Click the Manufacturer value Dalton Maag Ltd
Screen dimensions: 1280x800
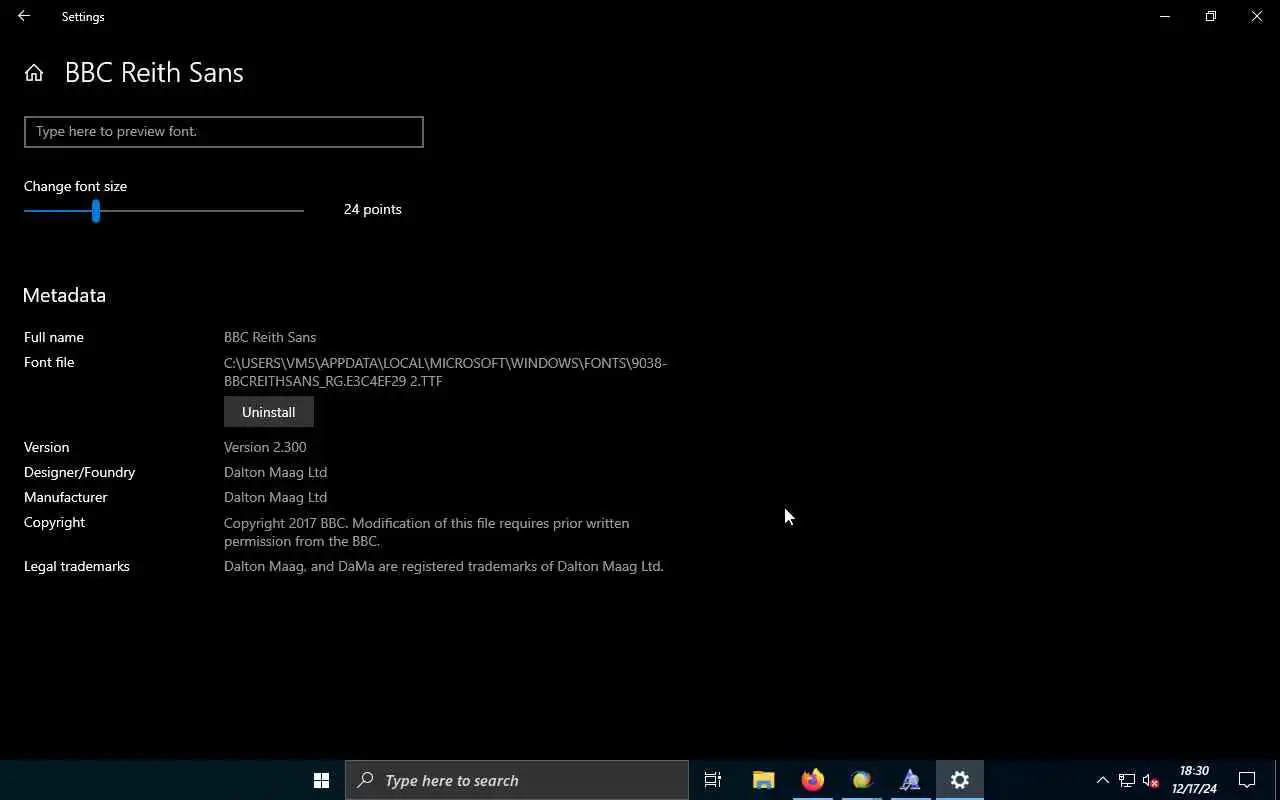(x=276, y=497)
